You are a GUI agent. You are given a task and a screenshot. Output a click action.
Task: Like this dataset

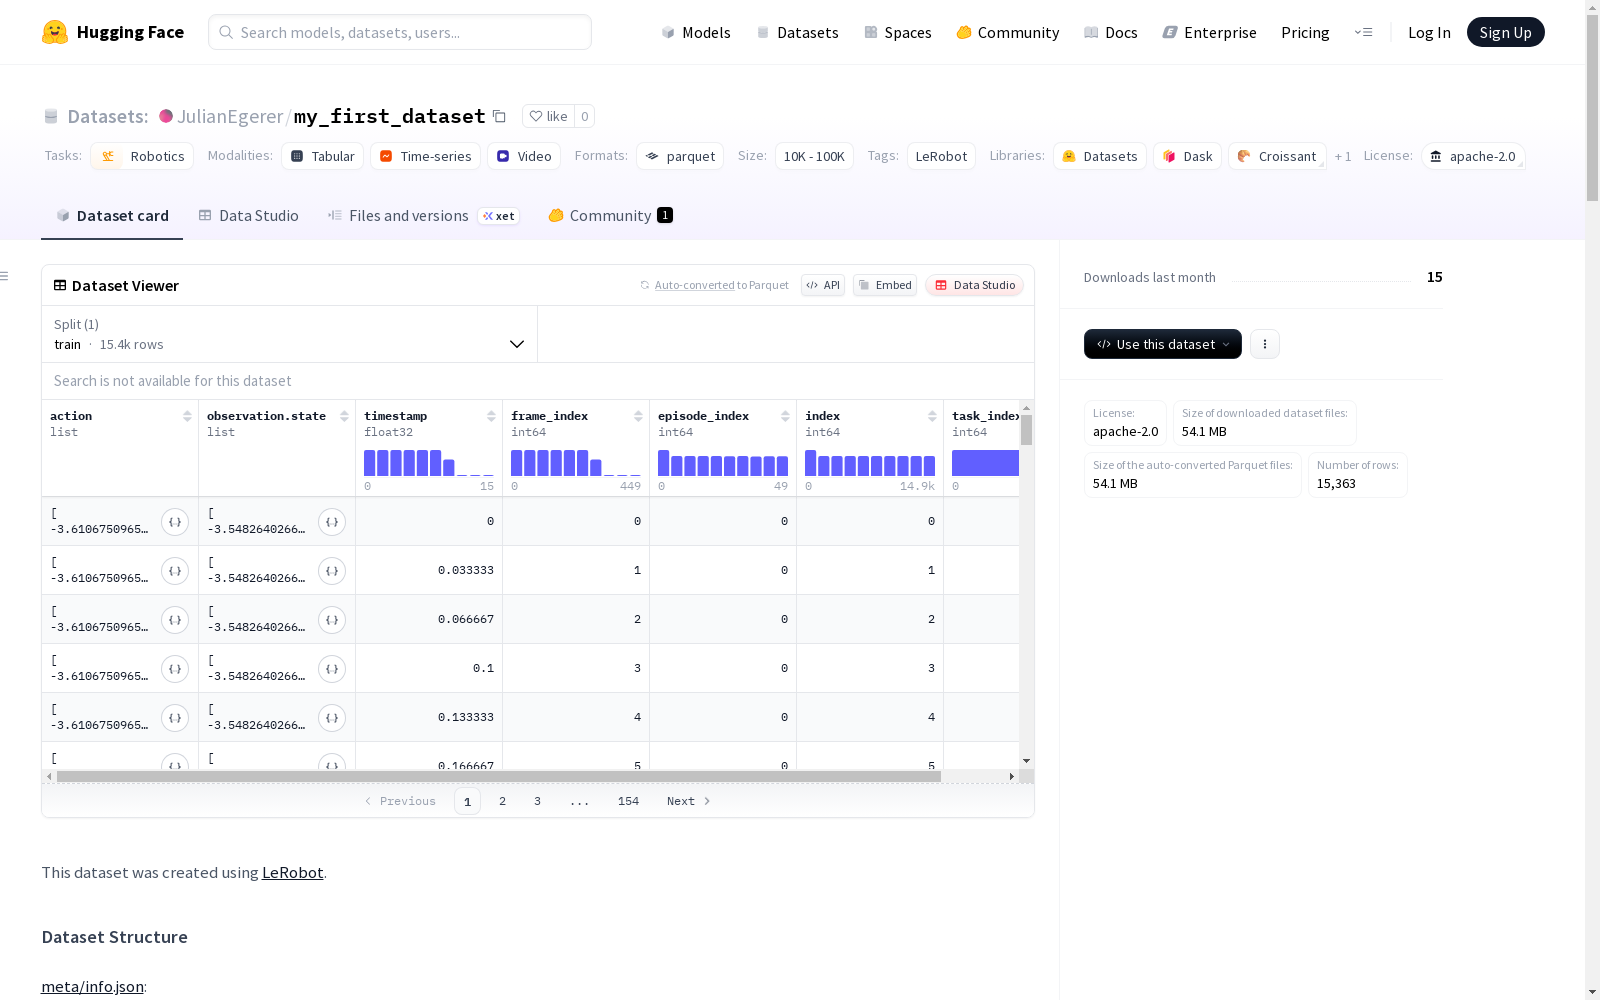click(548, 116)
